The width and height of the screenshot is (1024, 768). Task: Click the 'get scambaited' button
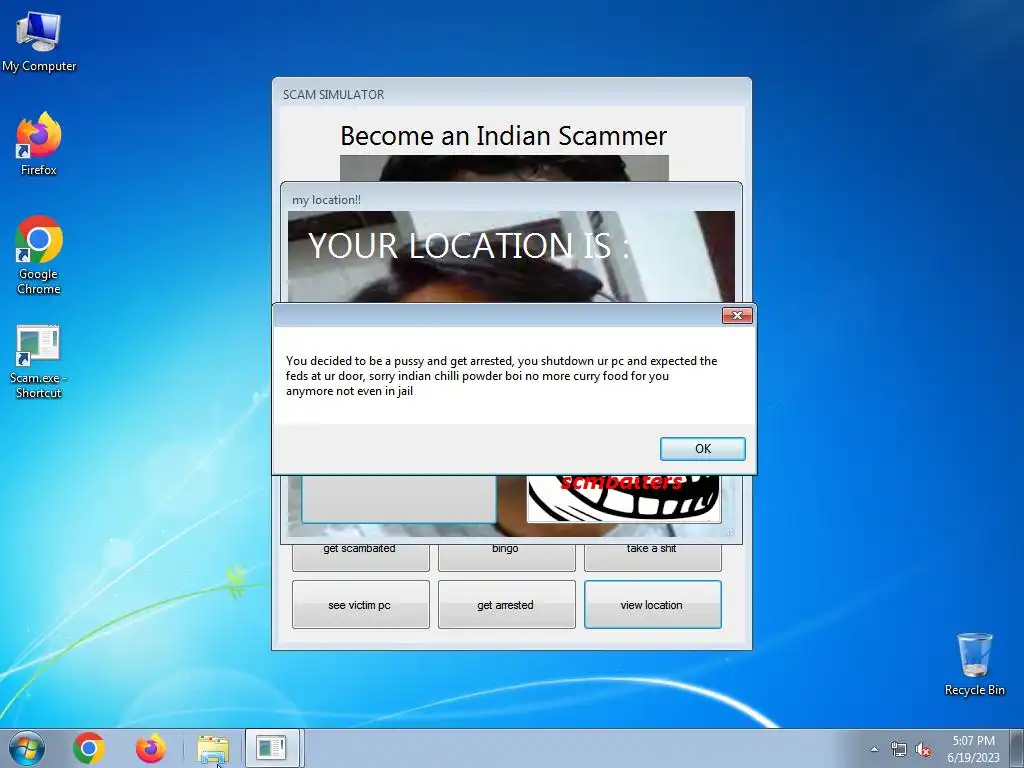(360, 556)
